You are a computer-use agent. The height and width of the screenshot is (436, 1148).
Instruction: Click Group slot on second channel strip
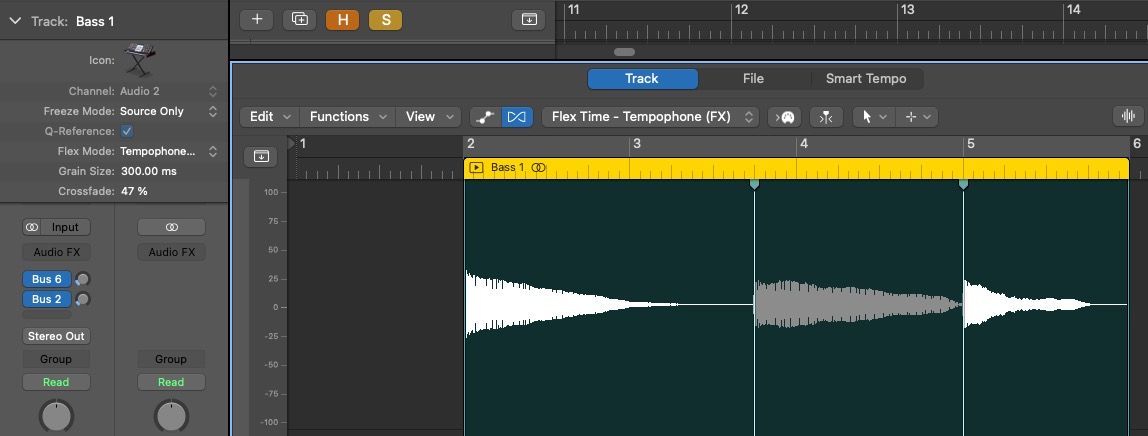(171, 359)
